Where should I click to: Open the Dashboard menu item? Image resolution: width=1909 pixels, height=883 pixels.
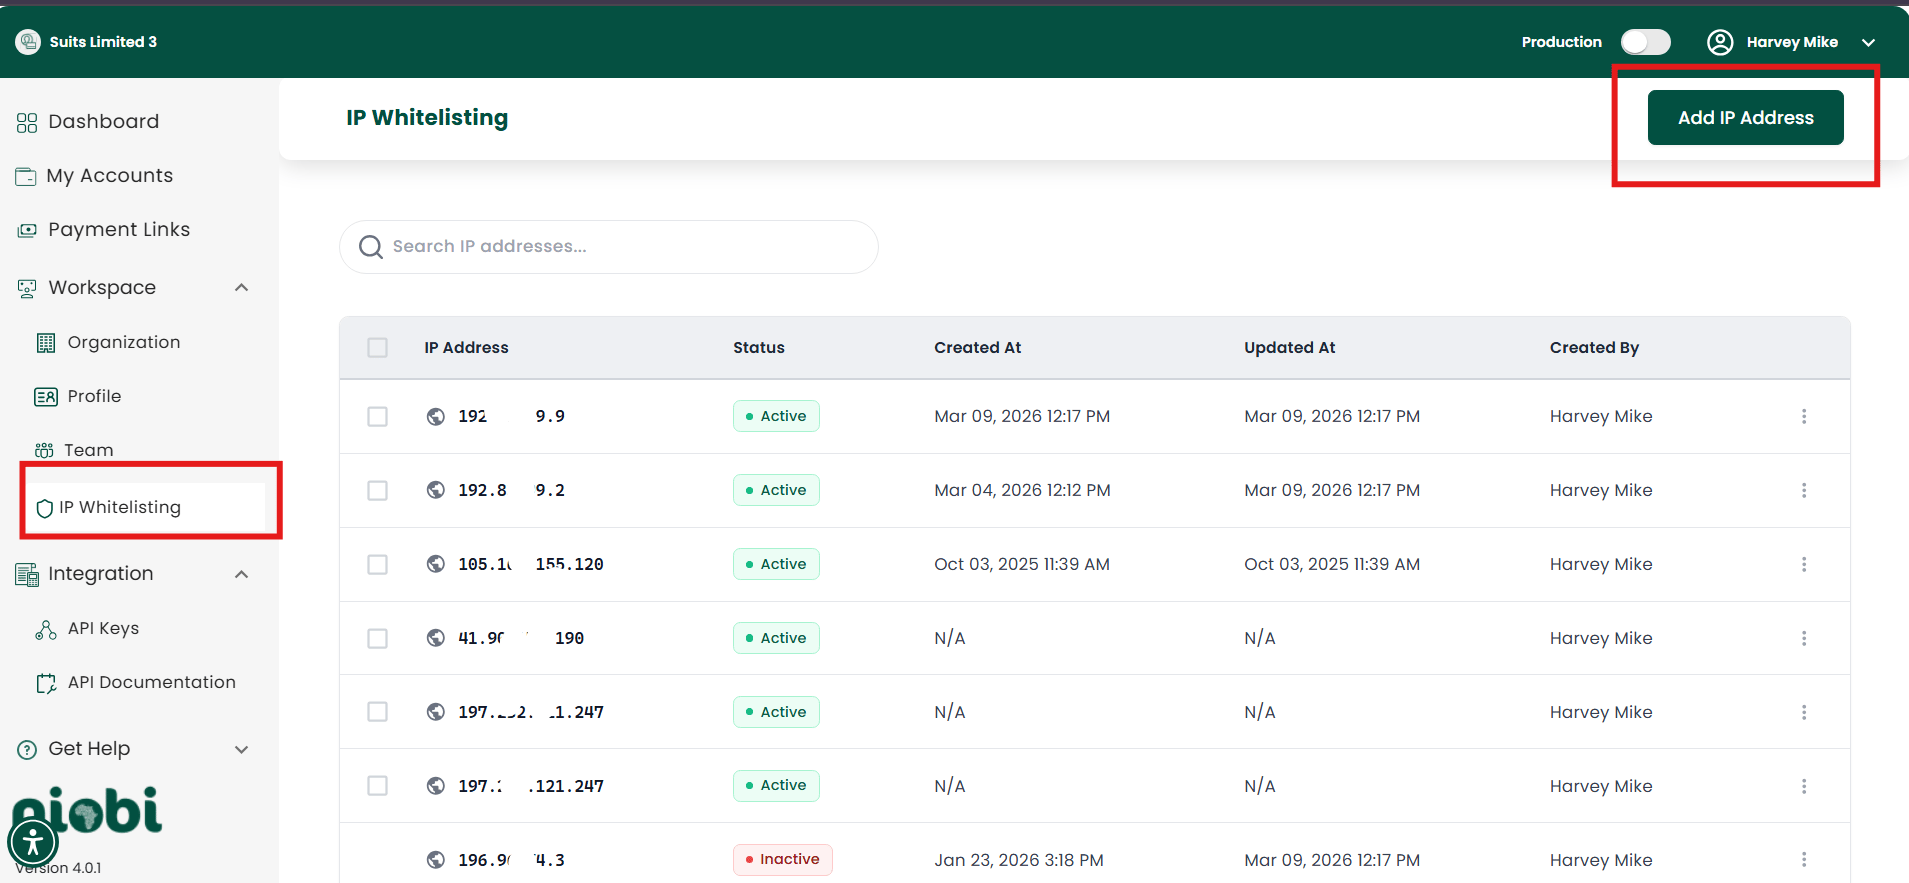(104, 122)
